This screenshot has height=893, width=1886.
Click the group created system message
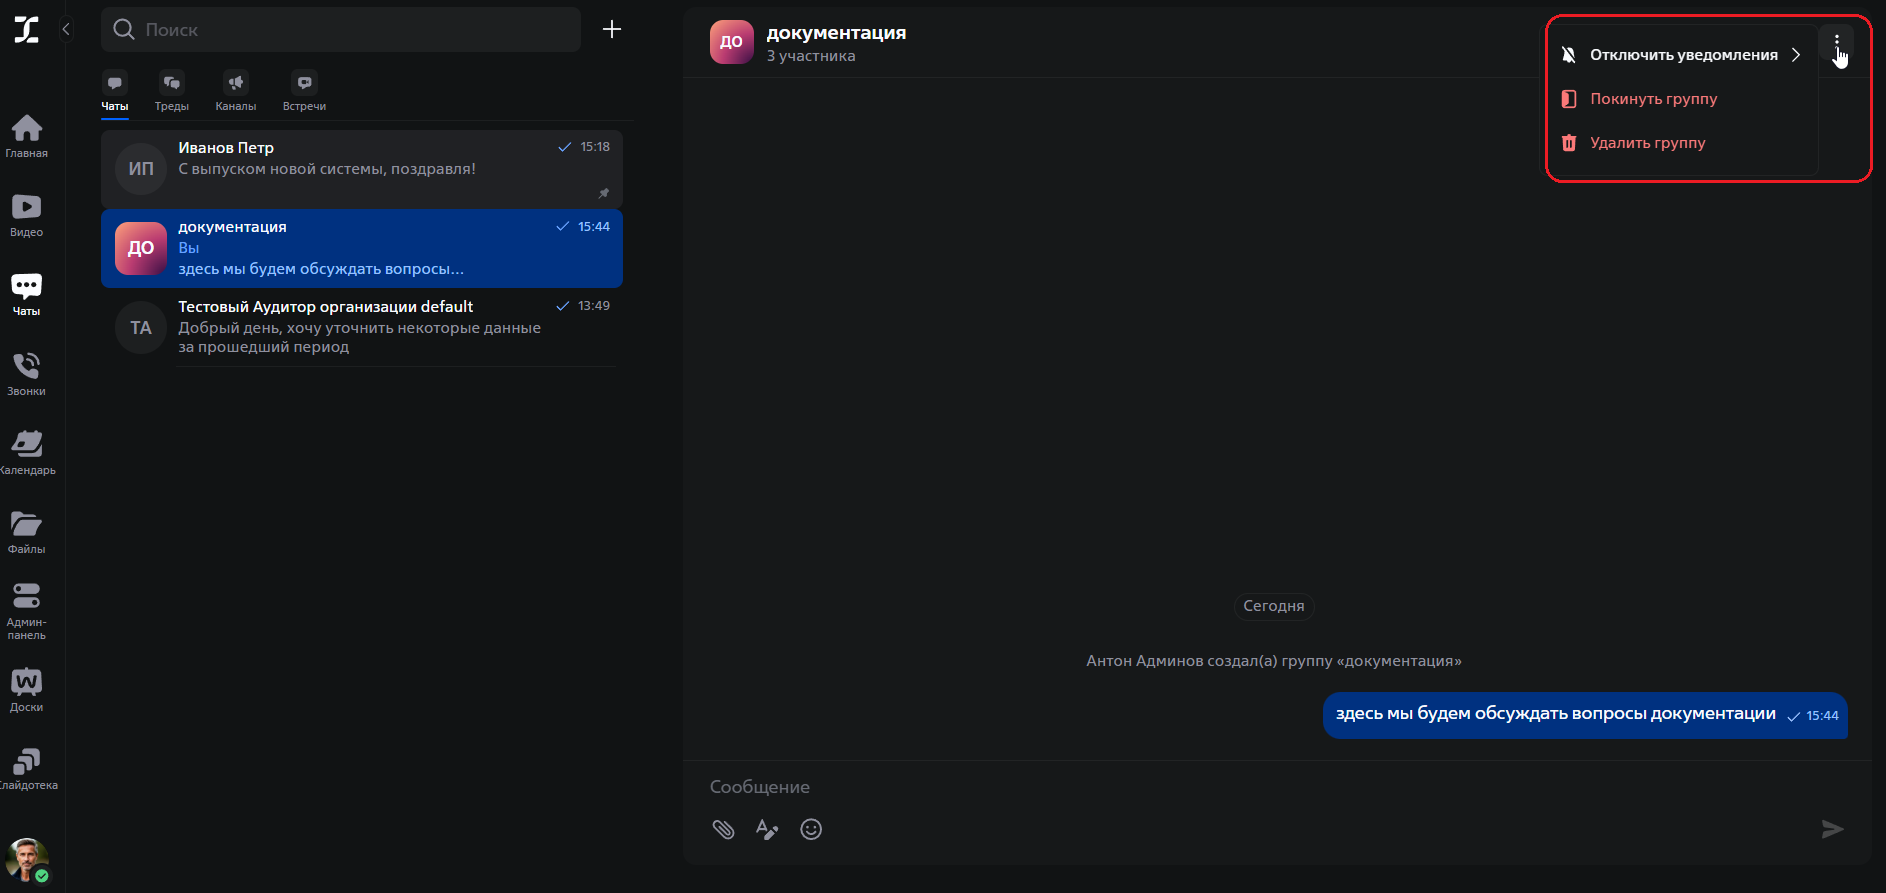click(x=1274, y=661)
